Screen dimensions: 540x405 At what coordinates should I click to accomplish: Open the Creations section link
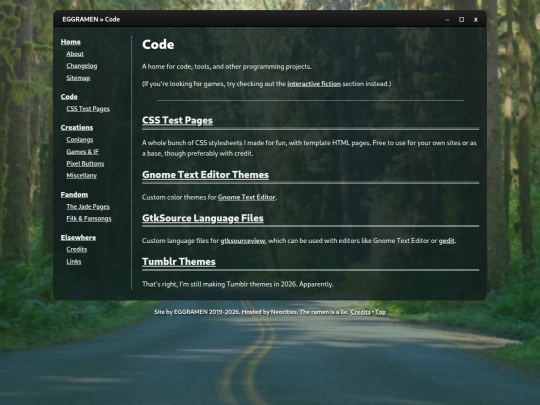[77, 127]
